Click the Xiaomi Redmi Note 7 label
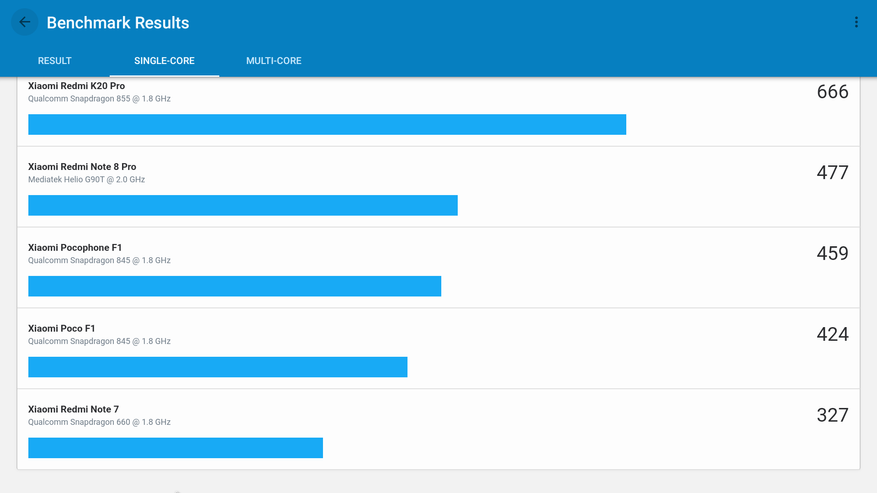The width and height of the screenshot is (877, 493). [x=73, y=409]
